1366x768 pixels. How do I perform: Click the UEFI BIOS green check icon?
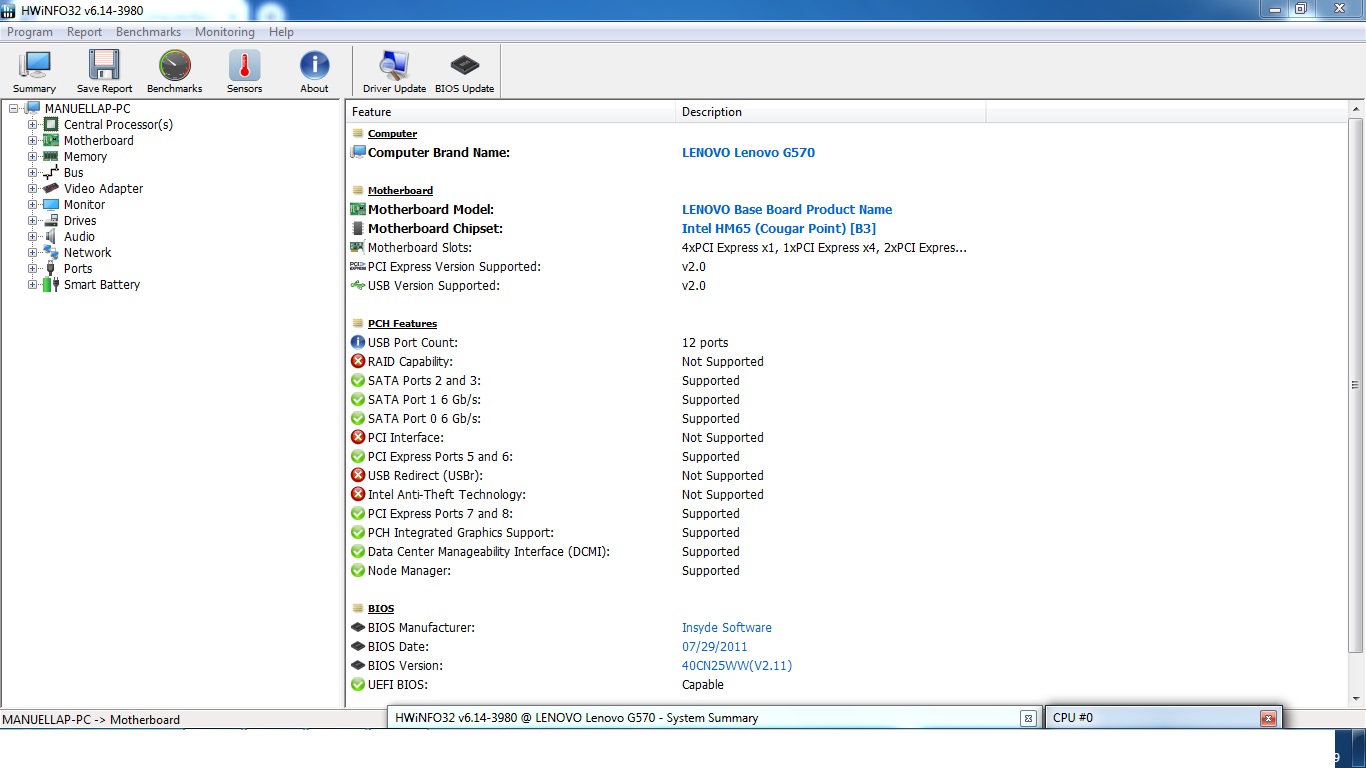click(358, 684)
